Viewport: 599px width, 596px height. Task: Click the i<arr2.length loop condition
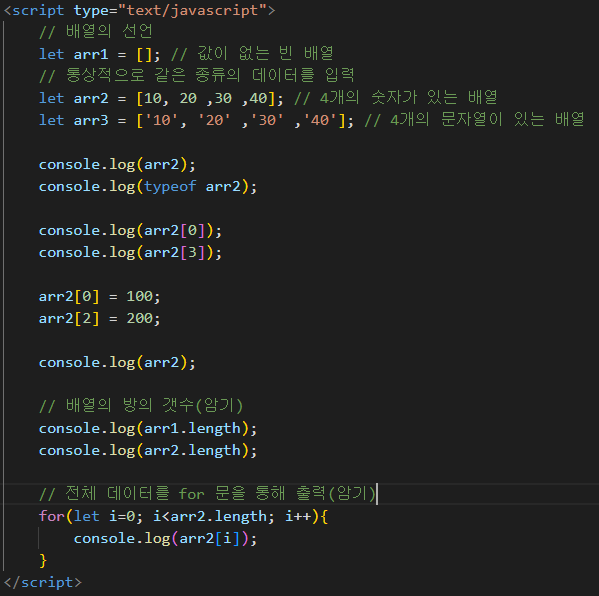click(x=210, y=517)
